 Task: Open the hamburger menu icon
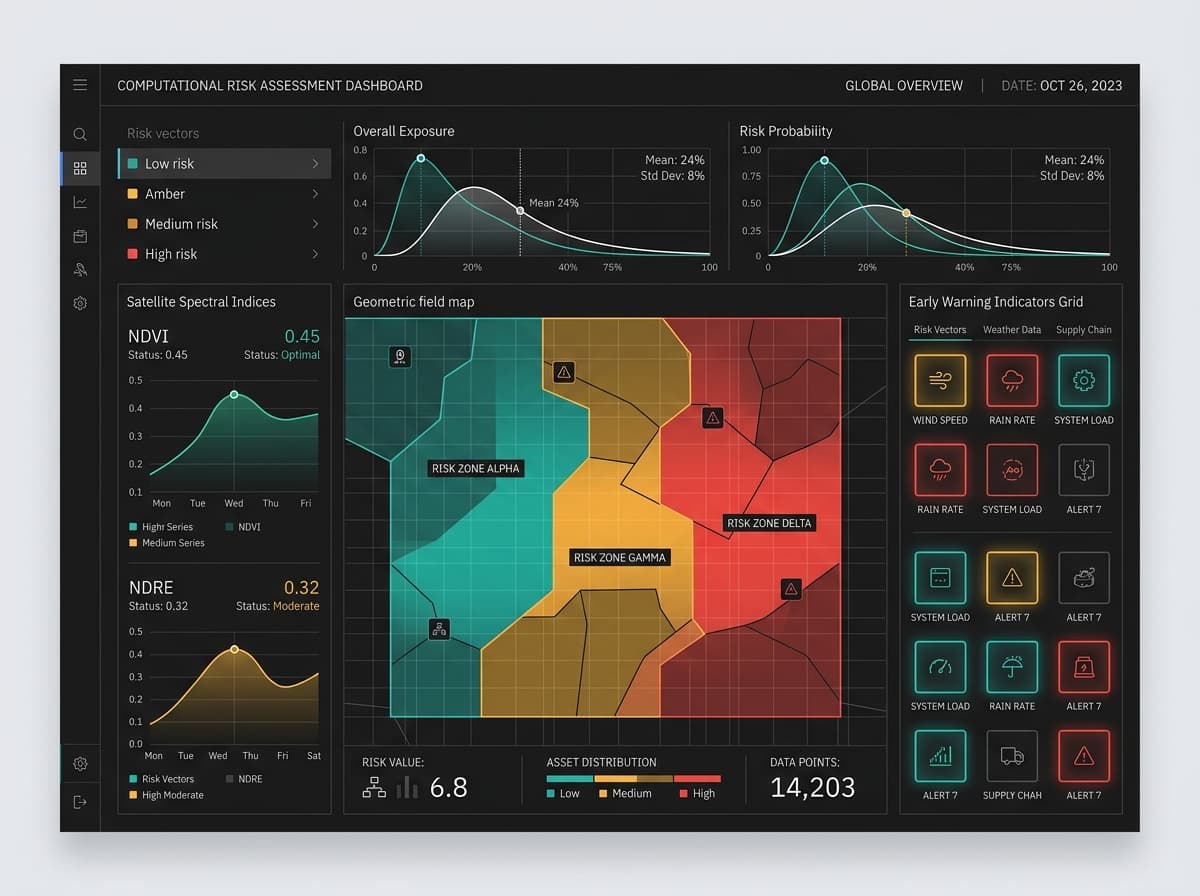(x=80, y=85)
